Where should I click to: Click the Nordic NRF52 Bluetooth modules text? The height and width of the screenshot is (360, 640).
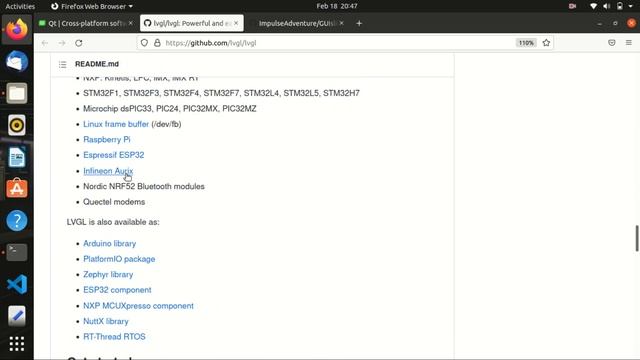coord(144,187)
